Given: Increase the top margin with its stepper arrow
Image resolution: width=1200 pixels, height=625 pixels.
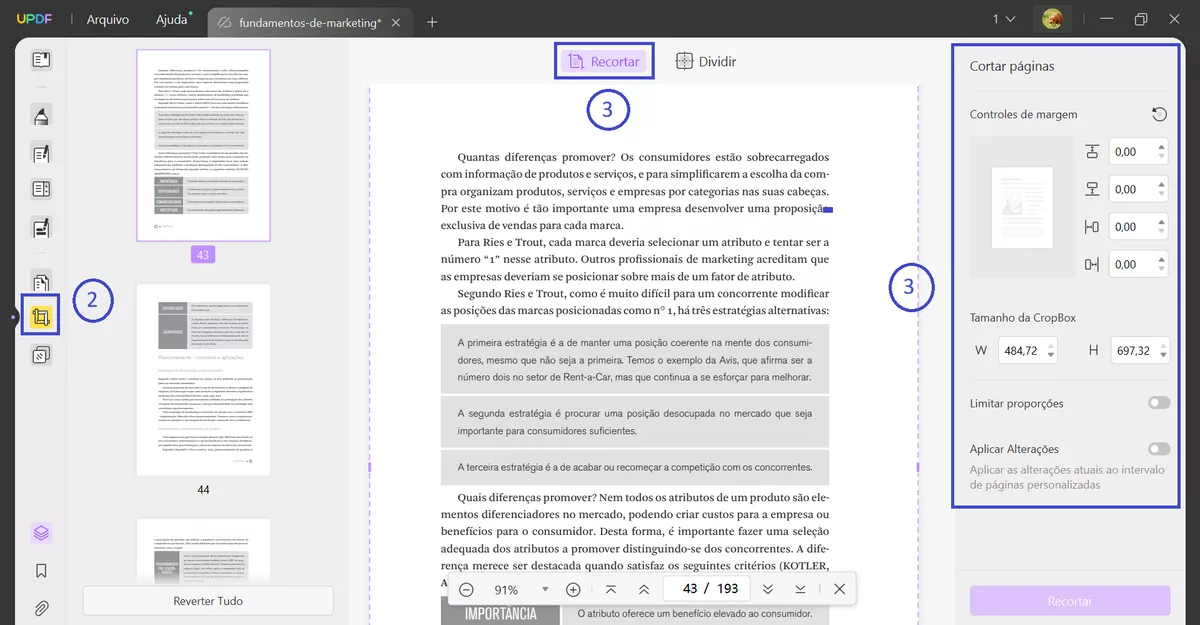Looking at the screenshot, I should click(1160, 146).
